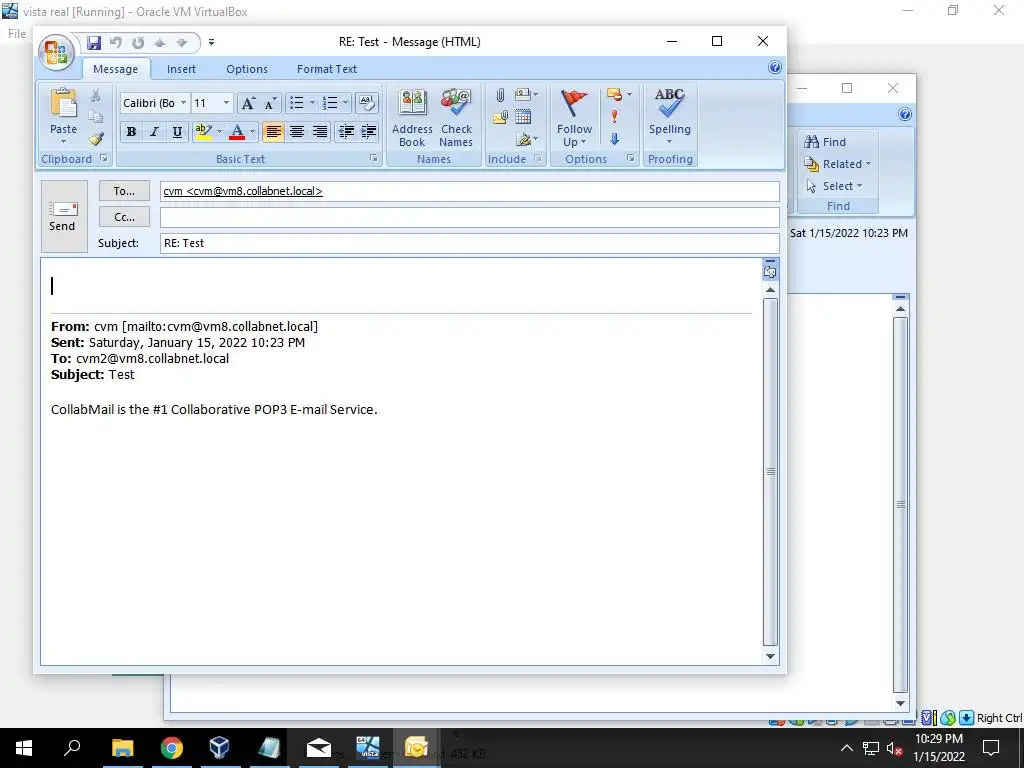Align text left
The height and width of the screenshot is (768, 1024).
[273, 132]
